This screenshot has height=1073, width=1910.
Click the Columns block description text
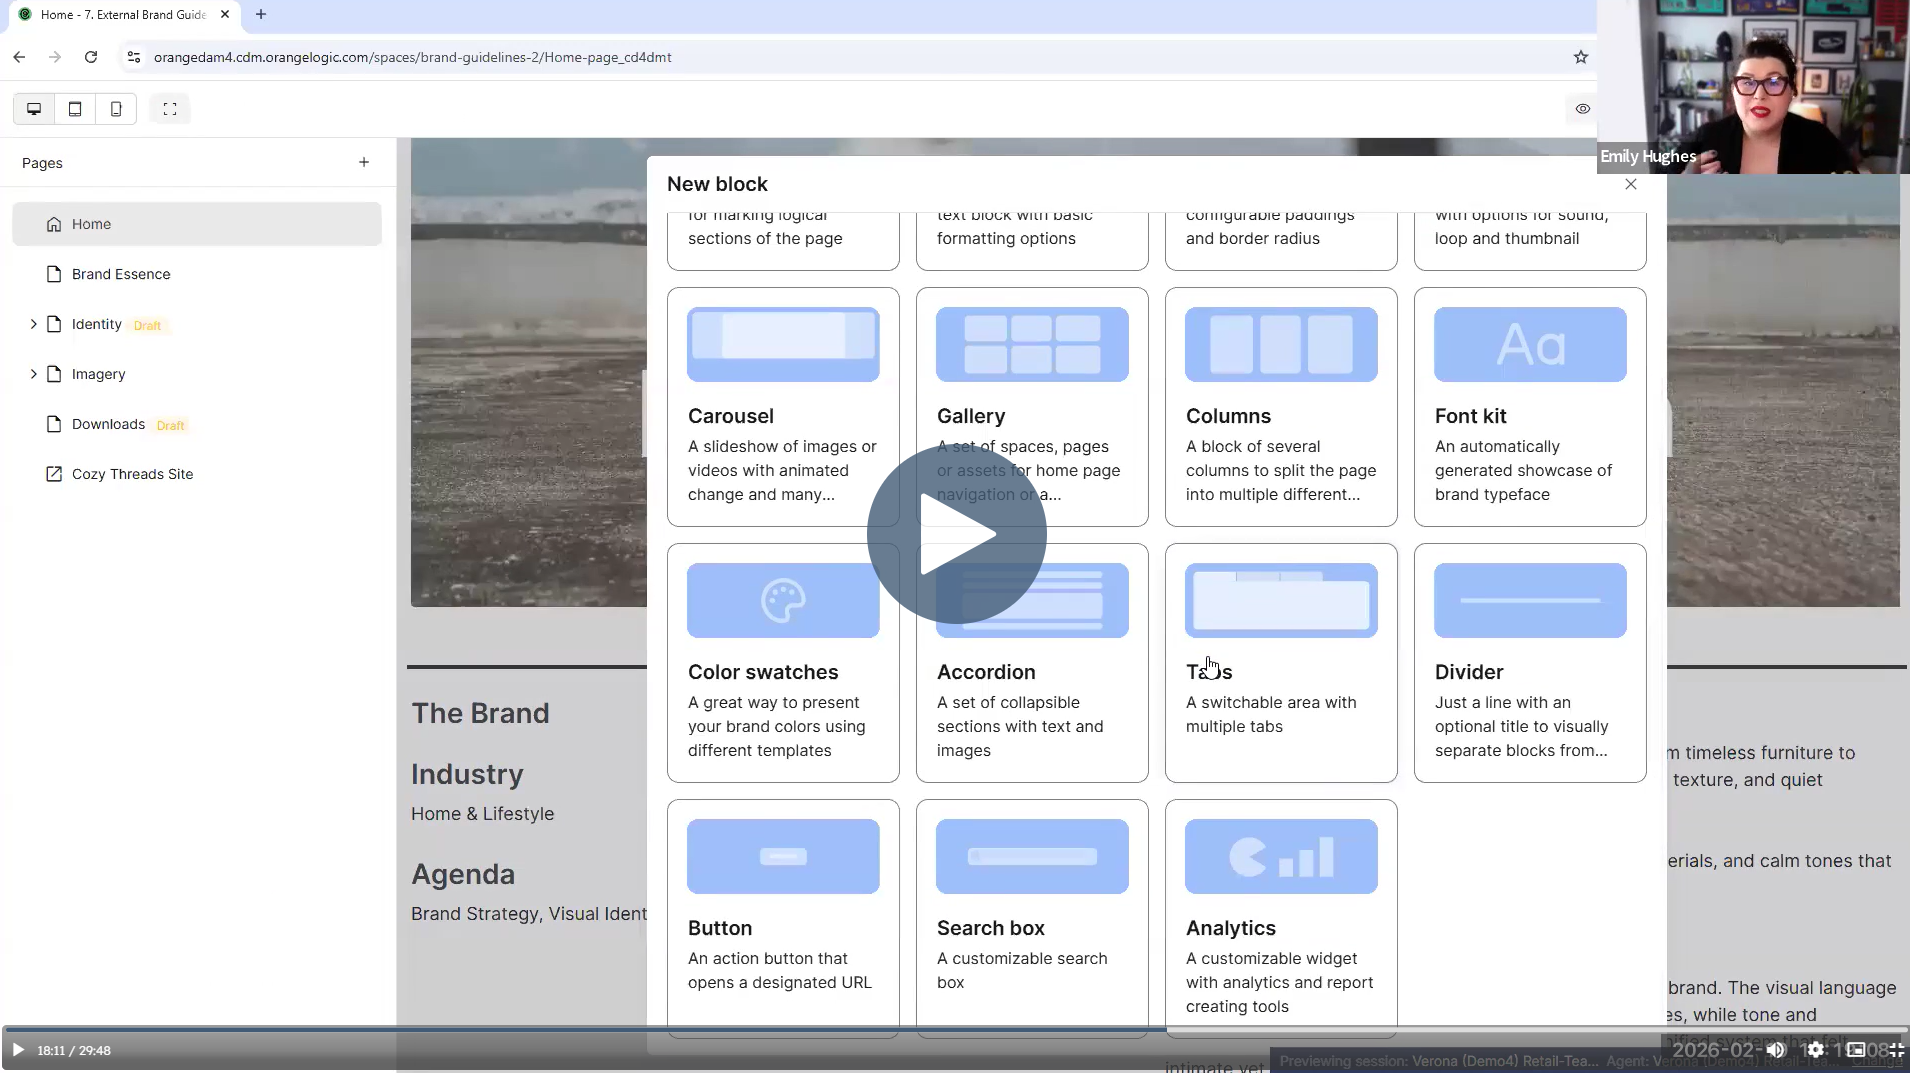coord(1281,470)
